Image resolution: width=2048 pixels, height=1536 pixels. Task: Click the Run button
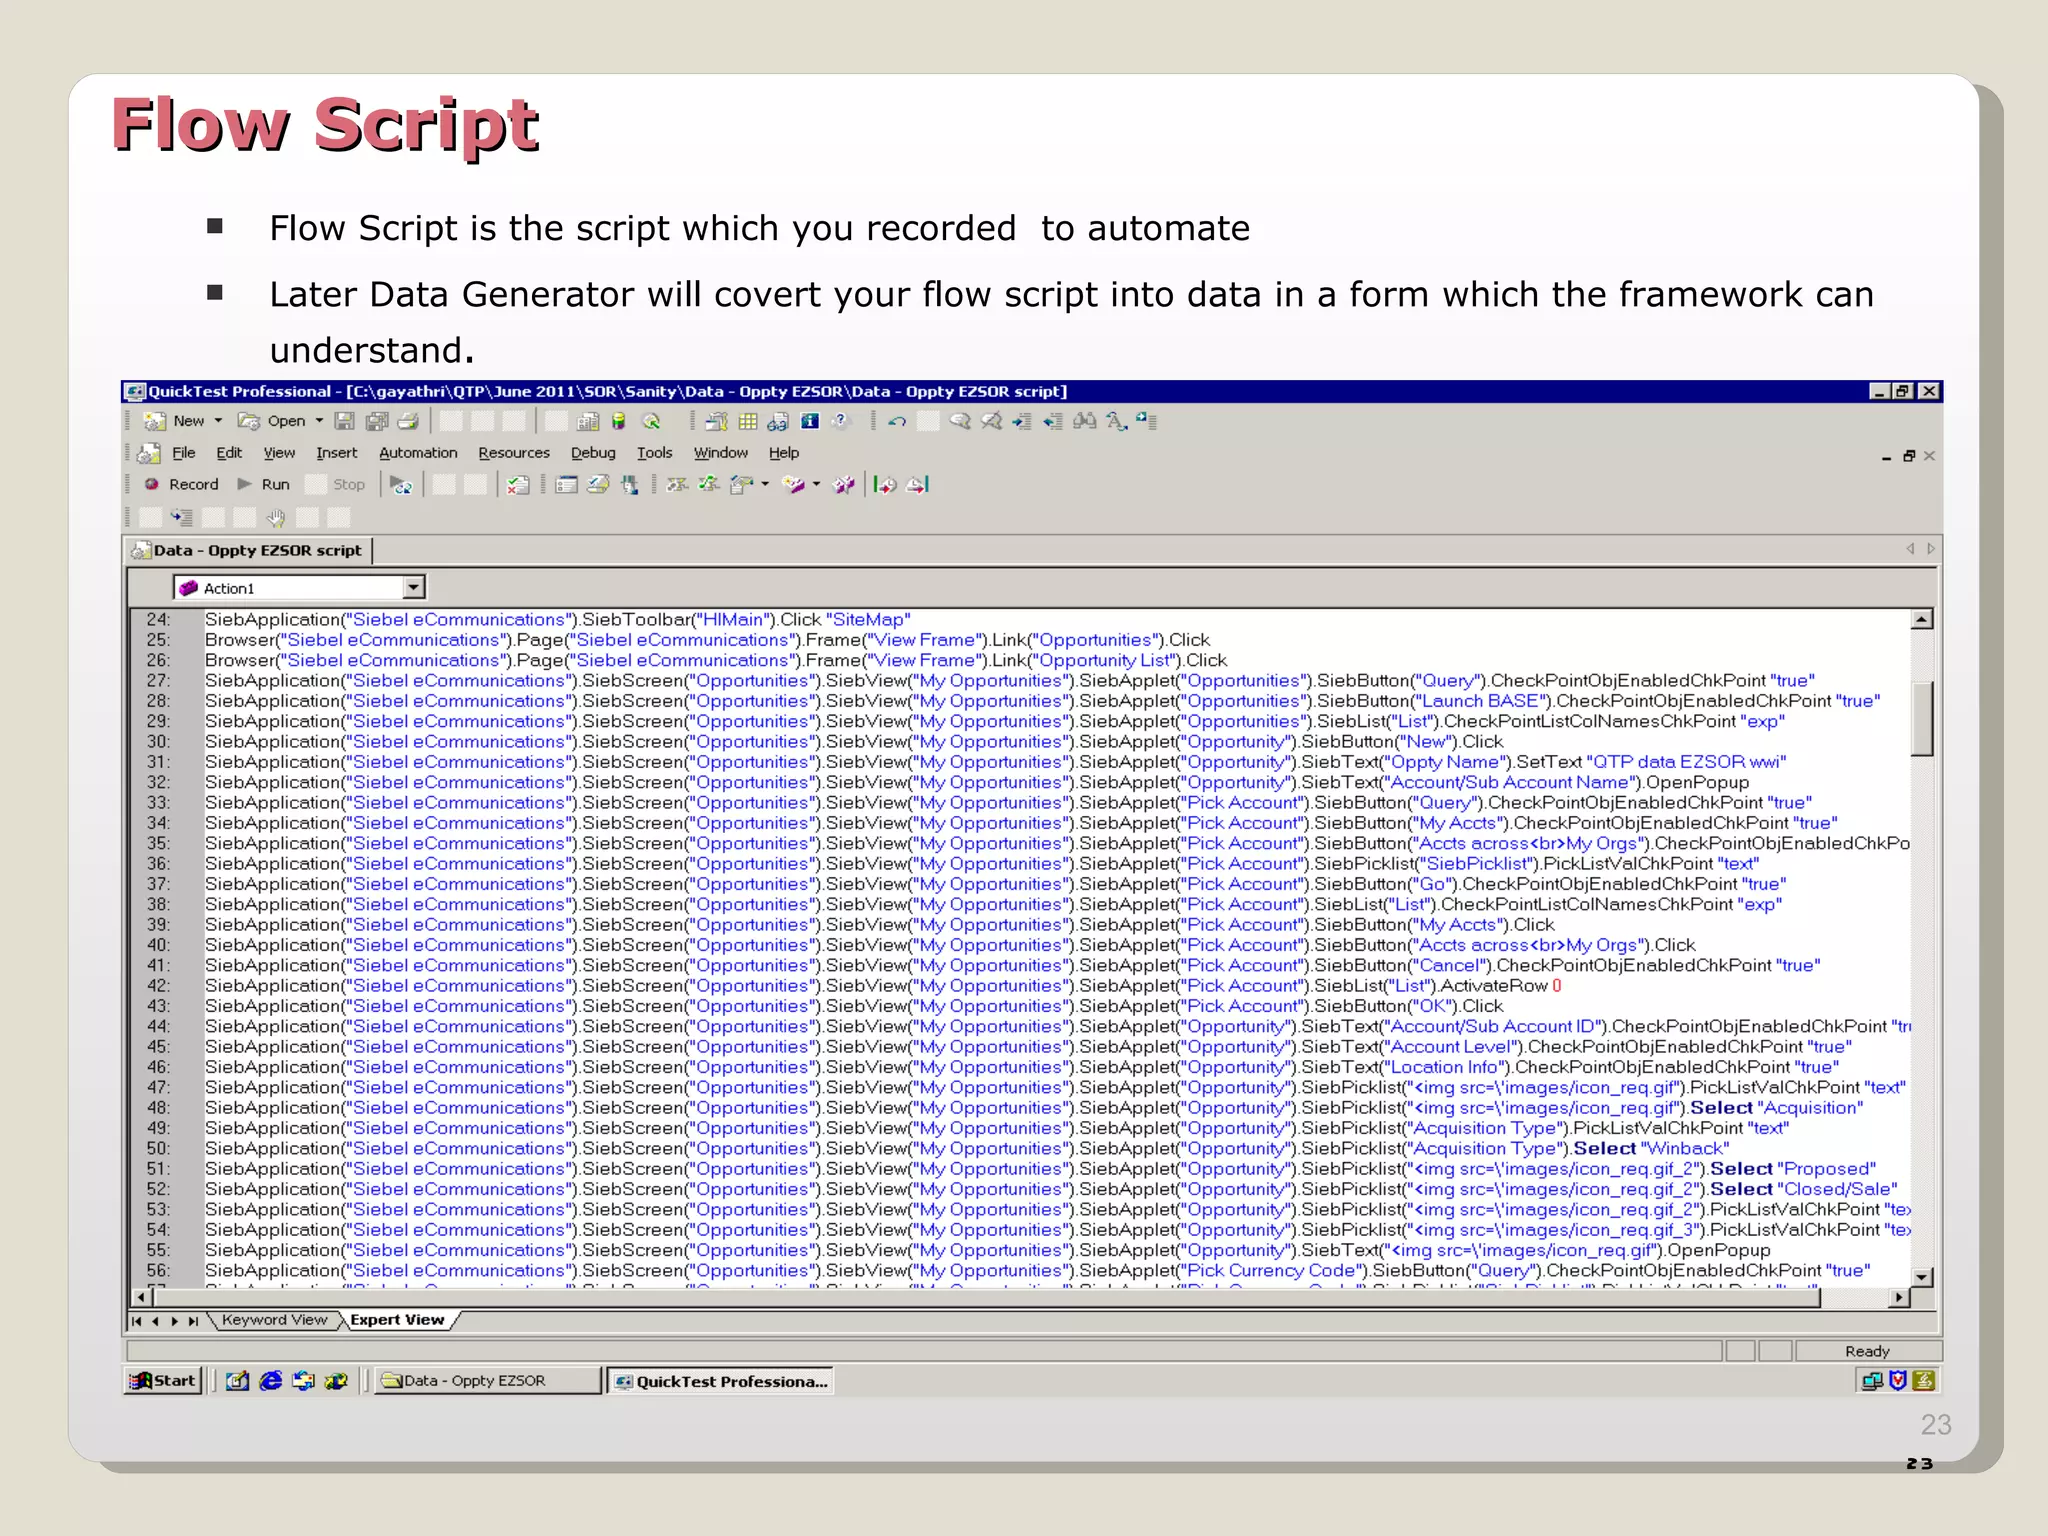click(264, 485)
